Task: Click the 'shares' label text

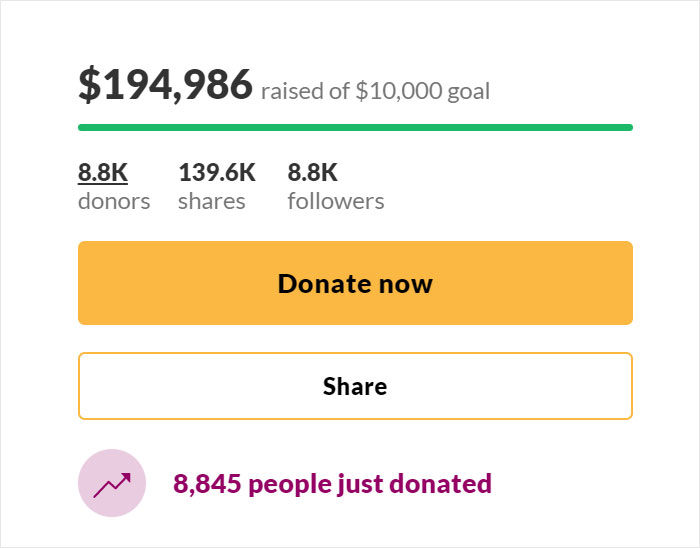Action: coord(212,201)
